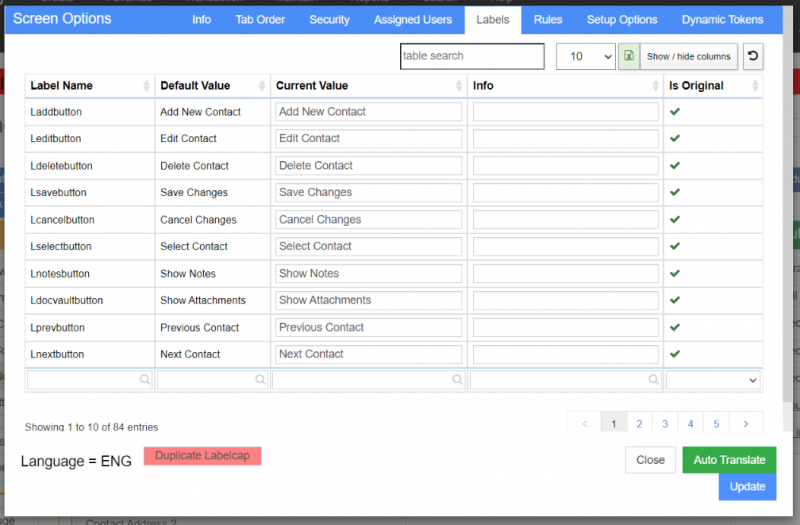Click the red Duplicate Labelcap indicator
This screenshot has height=525, width=800.
202,456
